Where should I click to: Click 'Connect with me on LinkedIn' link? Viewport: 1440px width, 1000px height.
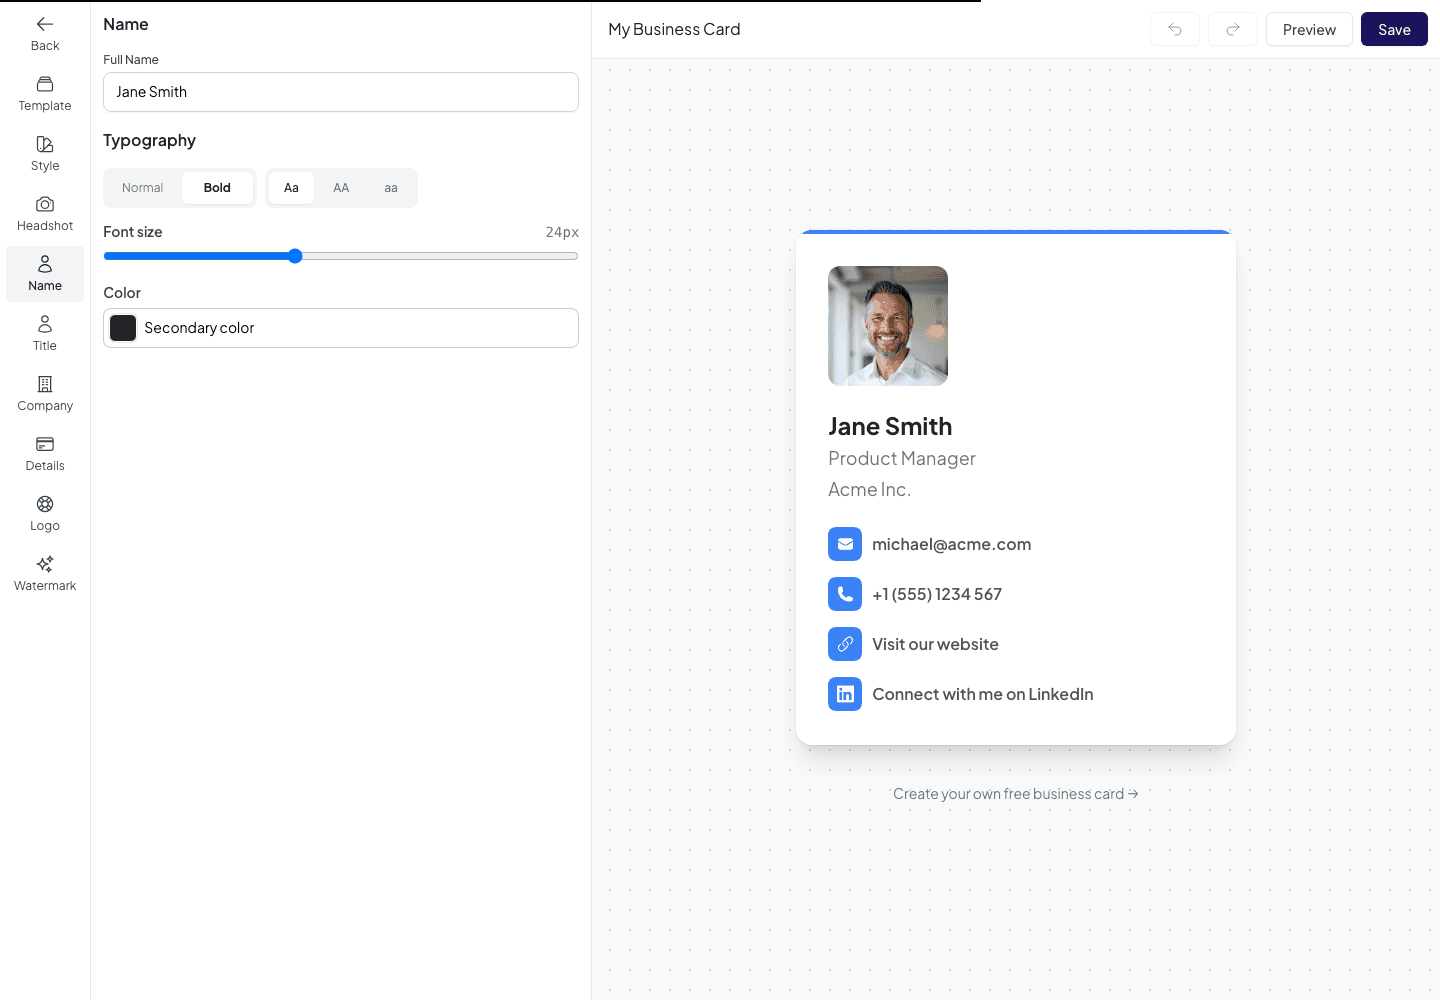point(982,694)
